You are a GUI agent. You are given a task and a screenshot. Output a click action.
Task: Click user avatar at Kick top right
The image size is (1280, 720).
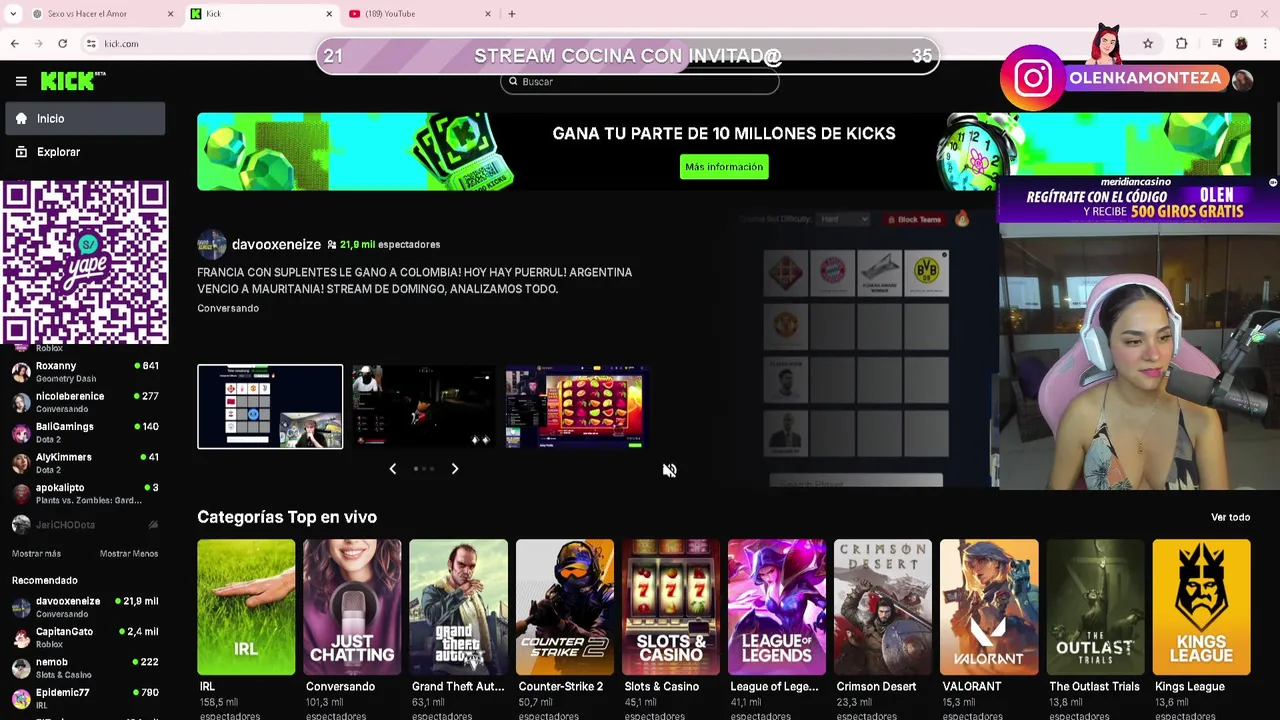(1242, 81)
